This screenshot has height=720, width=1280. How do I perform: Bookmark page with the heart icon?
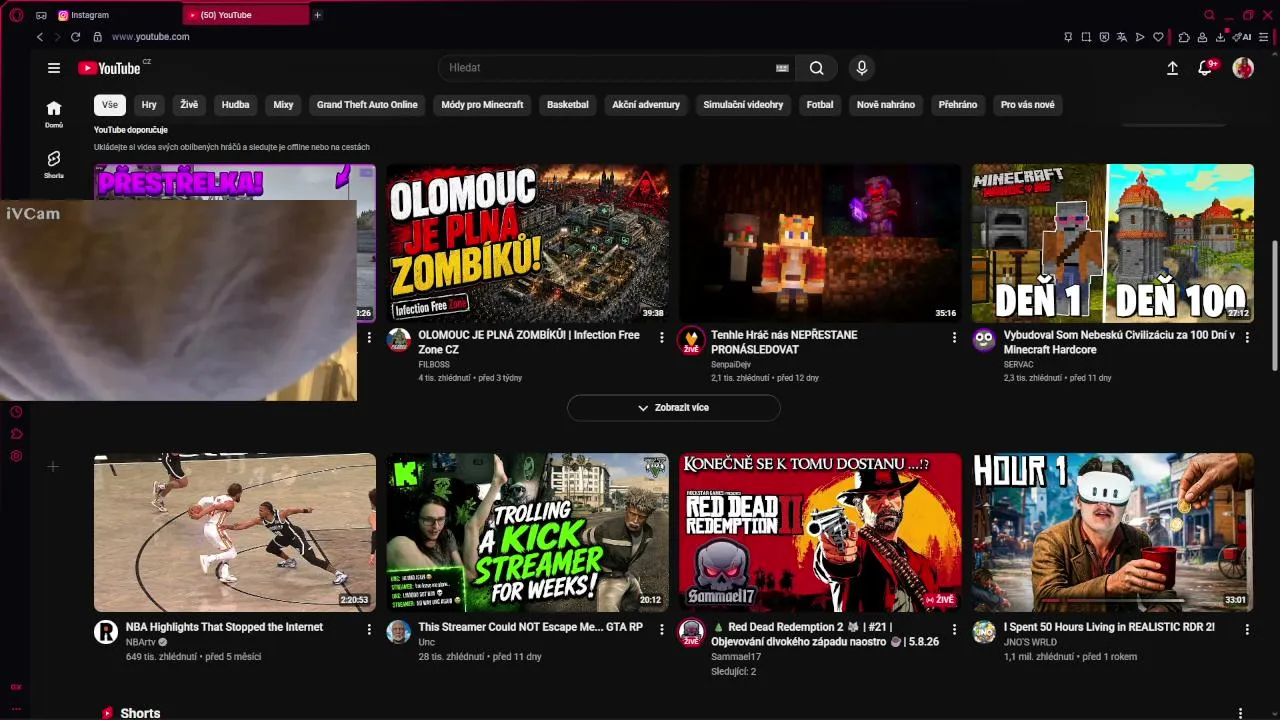[1158, 37]
